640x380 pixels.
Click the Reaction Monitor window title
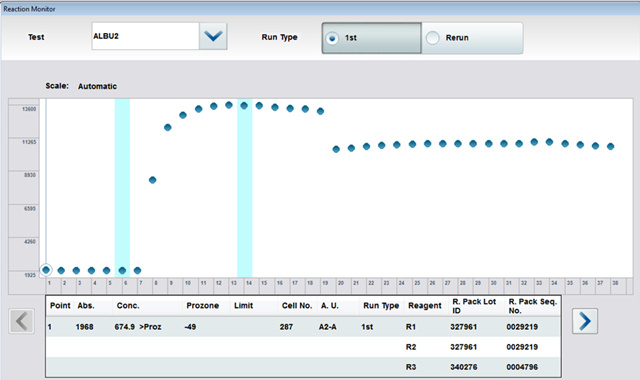tap(29, 9)
